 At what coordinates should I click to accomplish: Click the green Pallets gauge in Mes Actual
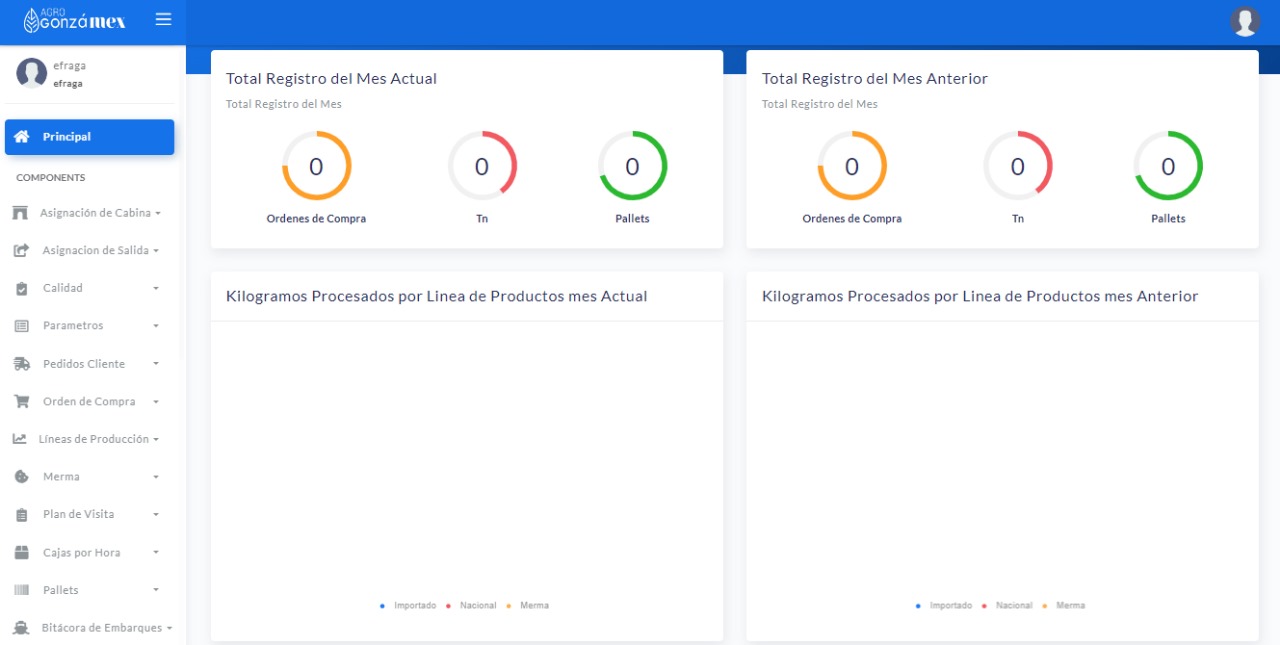632,166
